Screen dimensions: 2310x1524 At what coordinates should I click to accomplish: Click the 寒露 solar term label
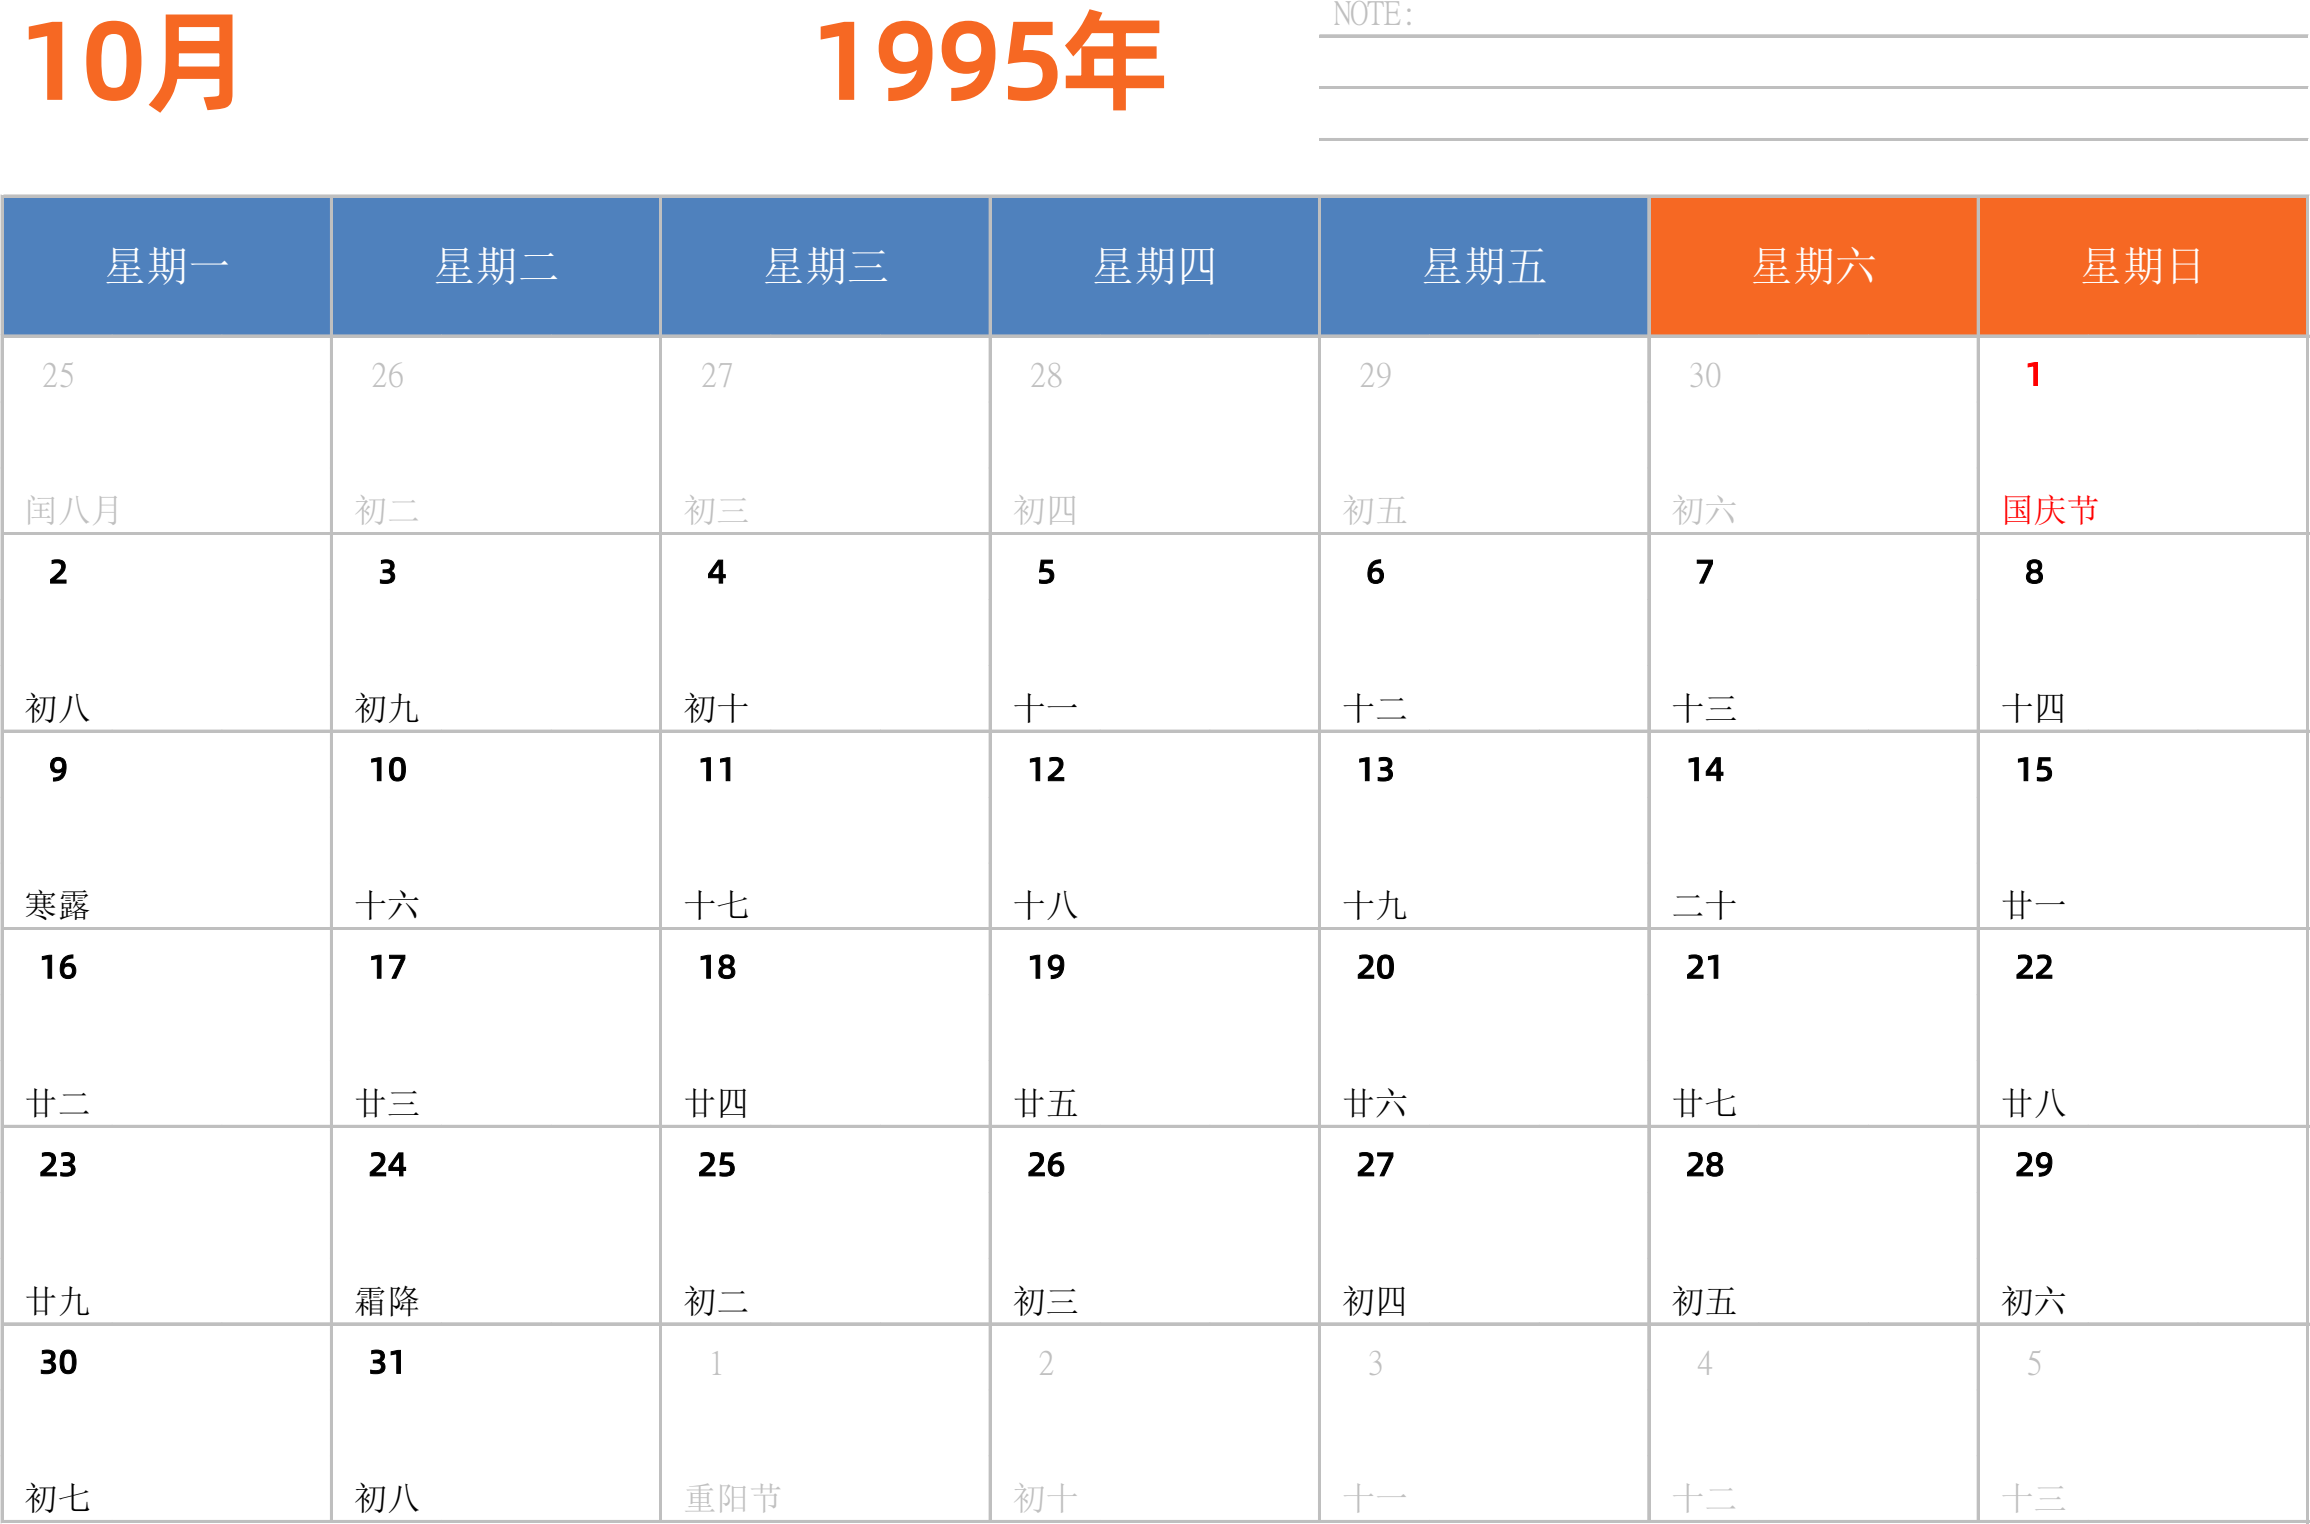point(57,905)
